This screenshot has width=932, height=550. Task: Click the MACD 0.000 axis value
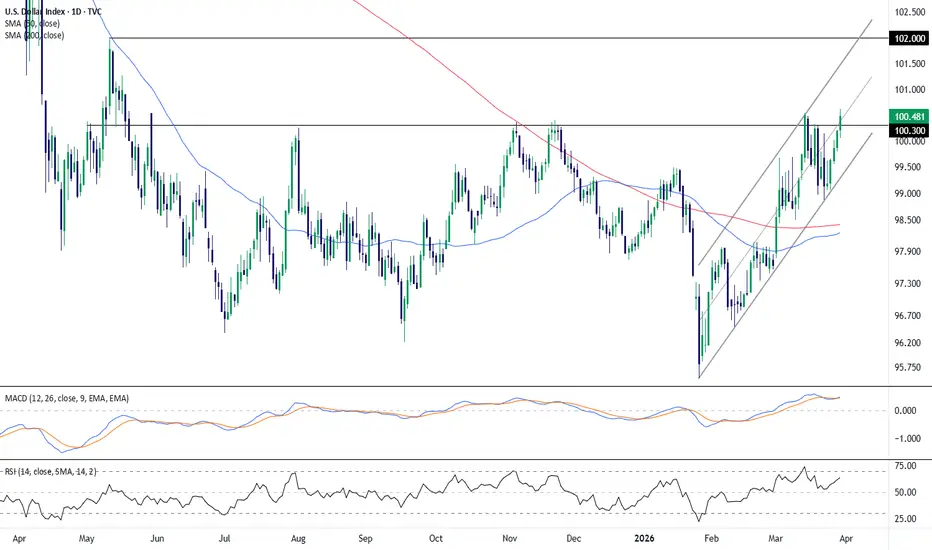click(905, 410)
